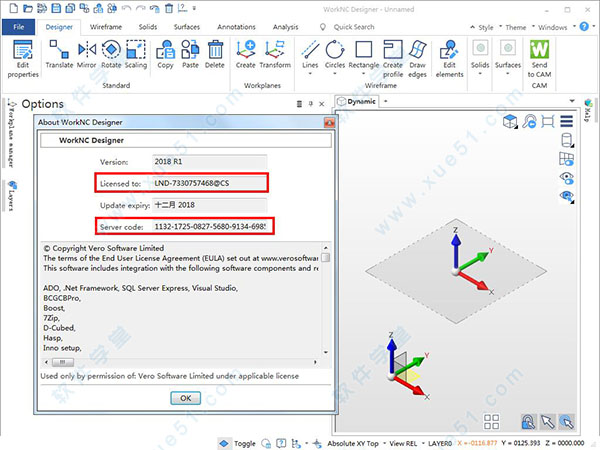Click Server code field value
Image resolution: width=600 pixels, height=450 pixels.
click(x=212, y=227)
